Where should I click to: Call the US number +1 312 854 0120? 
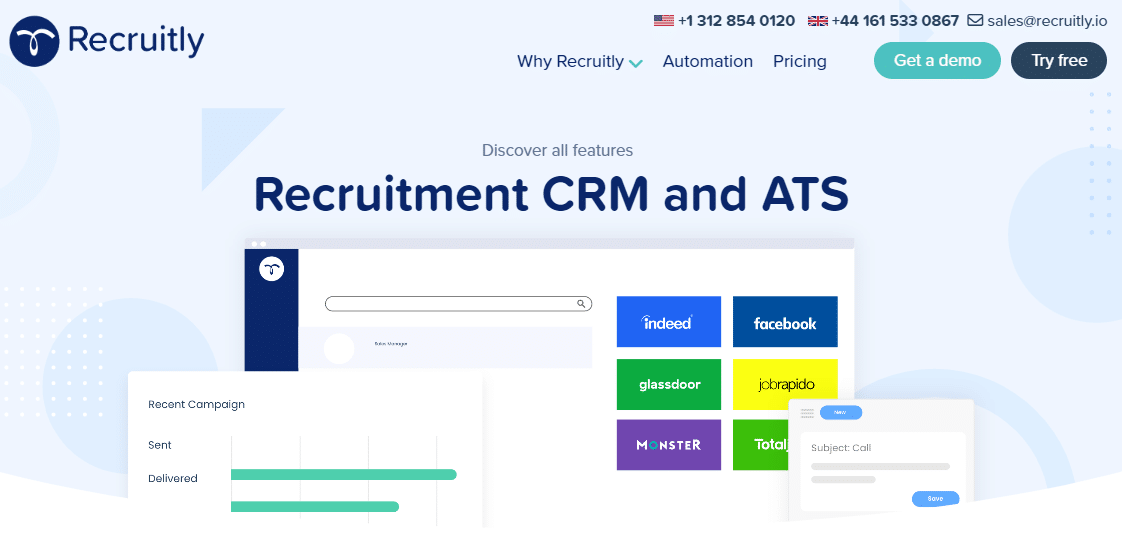[x=736, y=21]
